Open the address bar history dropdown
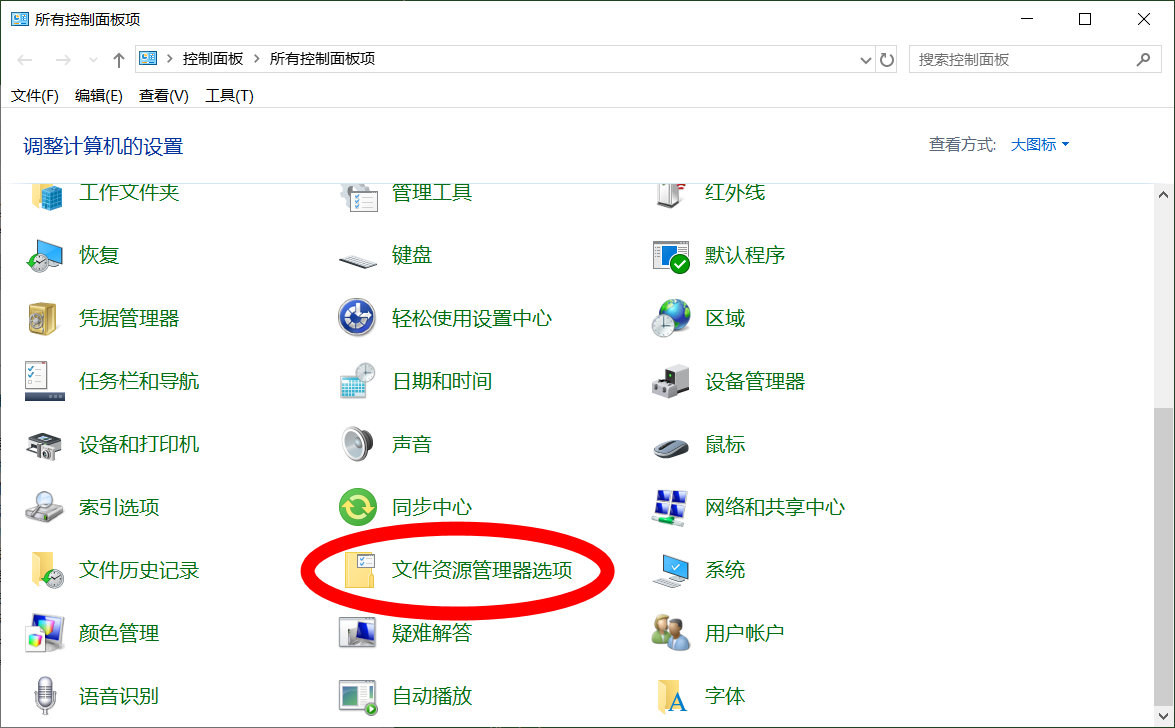 pos(866,59)
